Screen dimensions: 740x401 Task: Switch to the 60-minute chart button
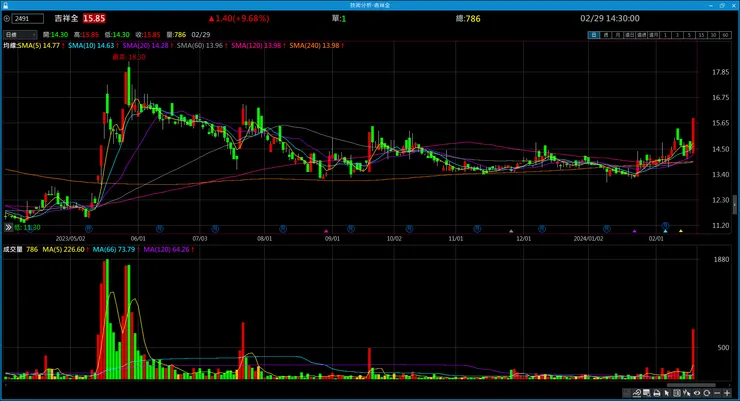[725, 35]
